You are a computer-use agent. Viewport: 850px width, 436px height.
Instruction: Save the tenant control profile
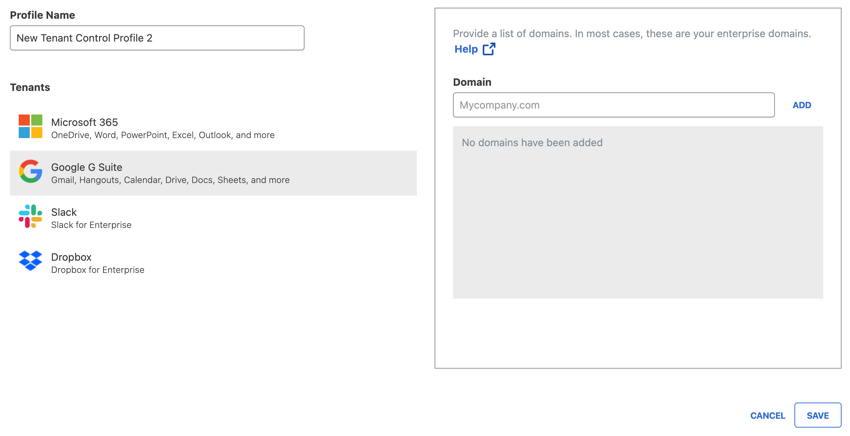pos(817,415)
